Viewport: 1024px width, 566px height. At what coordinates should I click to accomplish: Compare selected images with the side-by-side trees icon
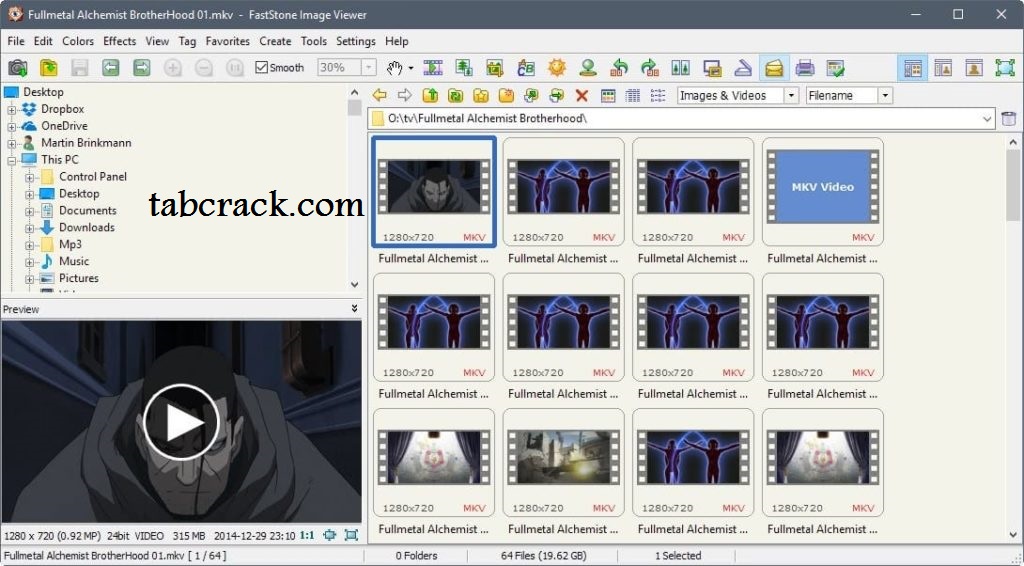pyautogui.click(x=680, y=67)
